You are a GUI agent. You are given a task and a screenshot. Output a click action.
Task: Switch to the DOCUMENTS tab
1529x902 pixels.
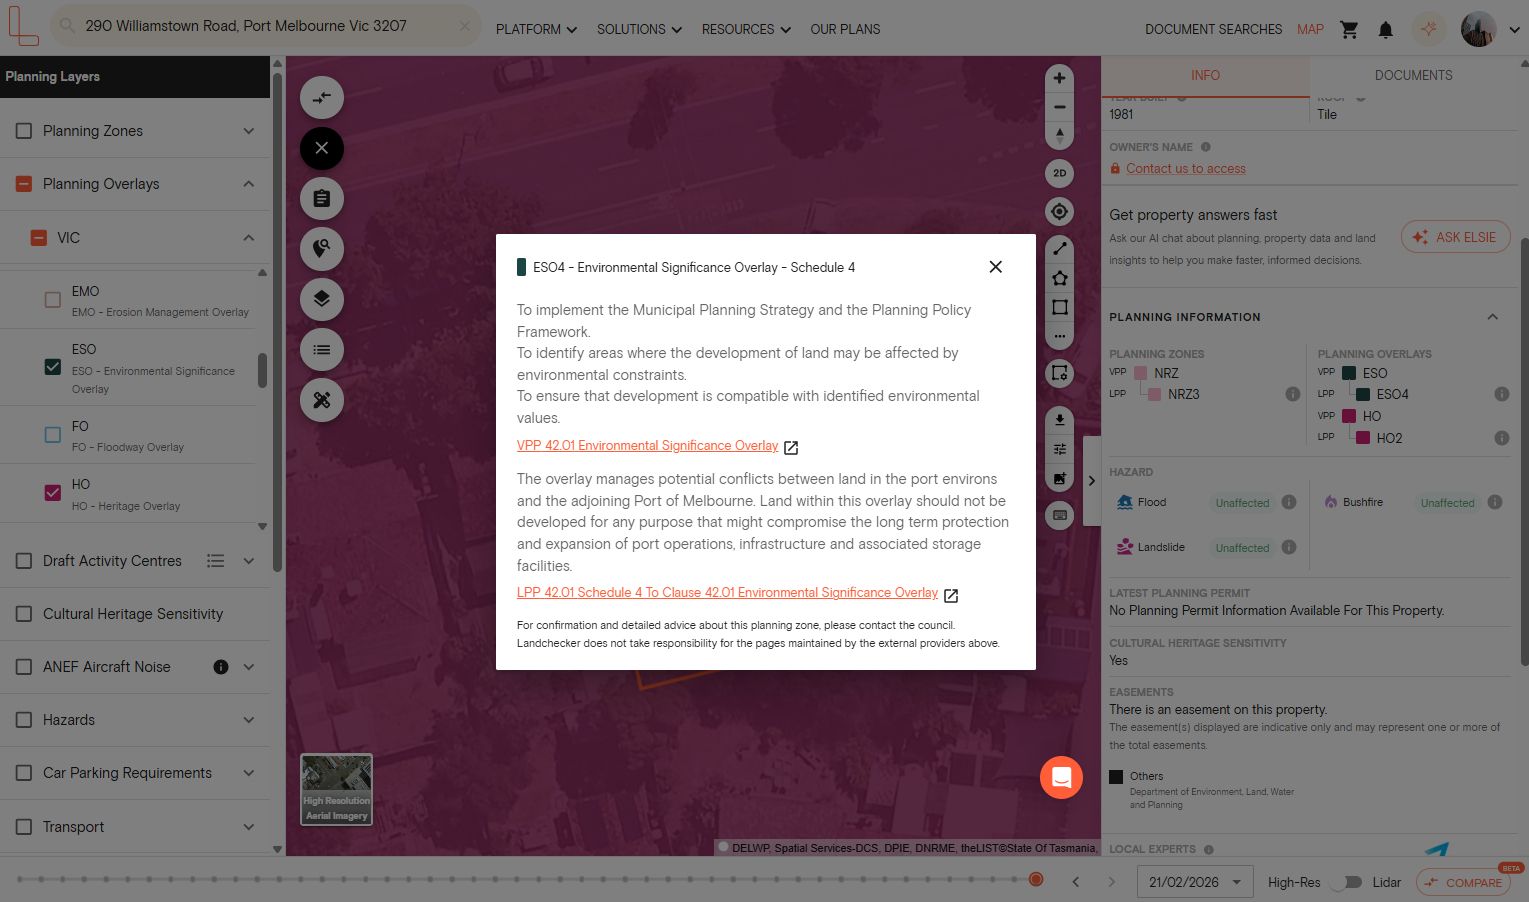point(1413,75)
